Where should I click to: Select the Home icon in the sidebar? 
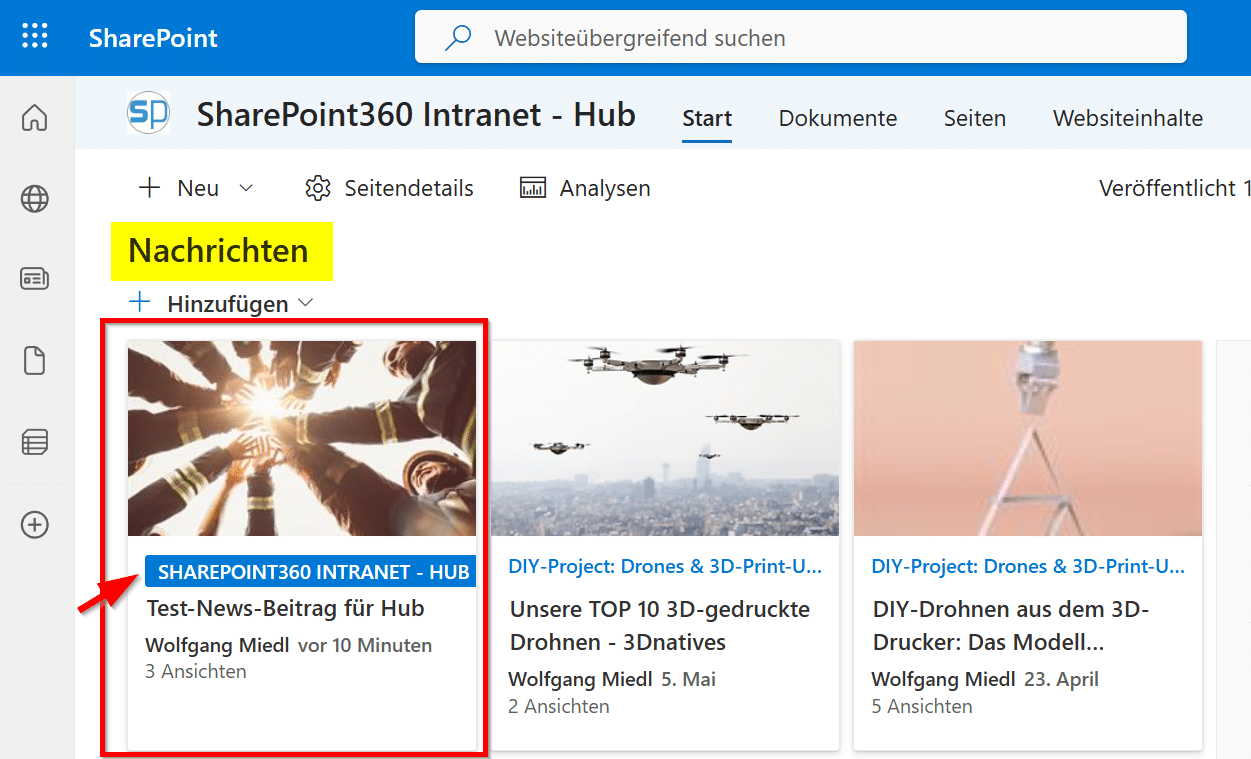(34, 117)
